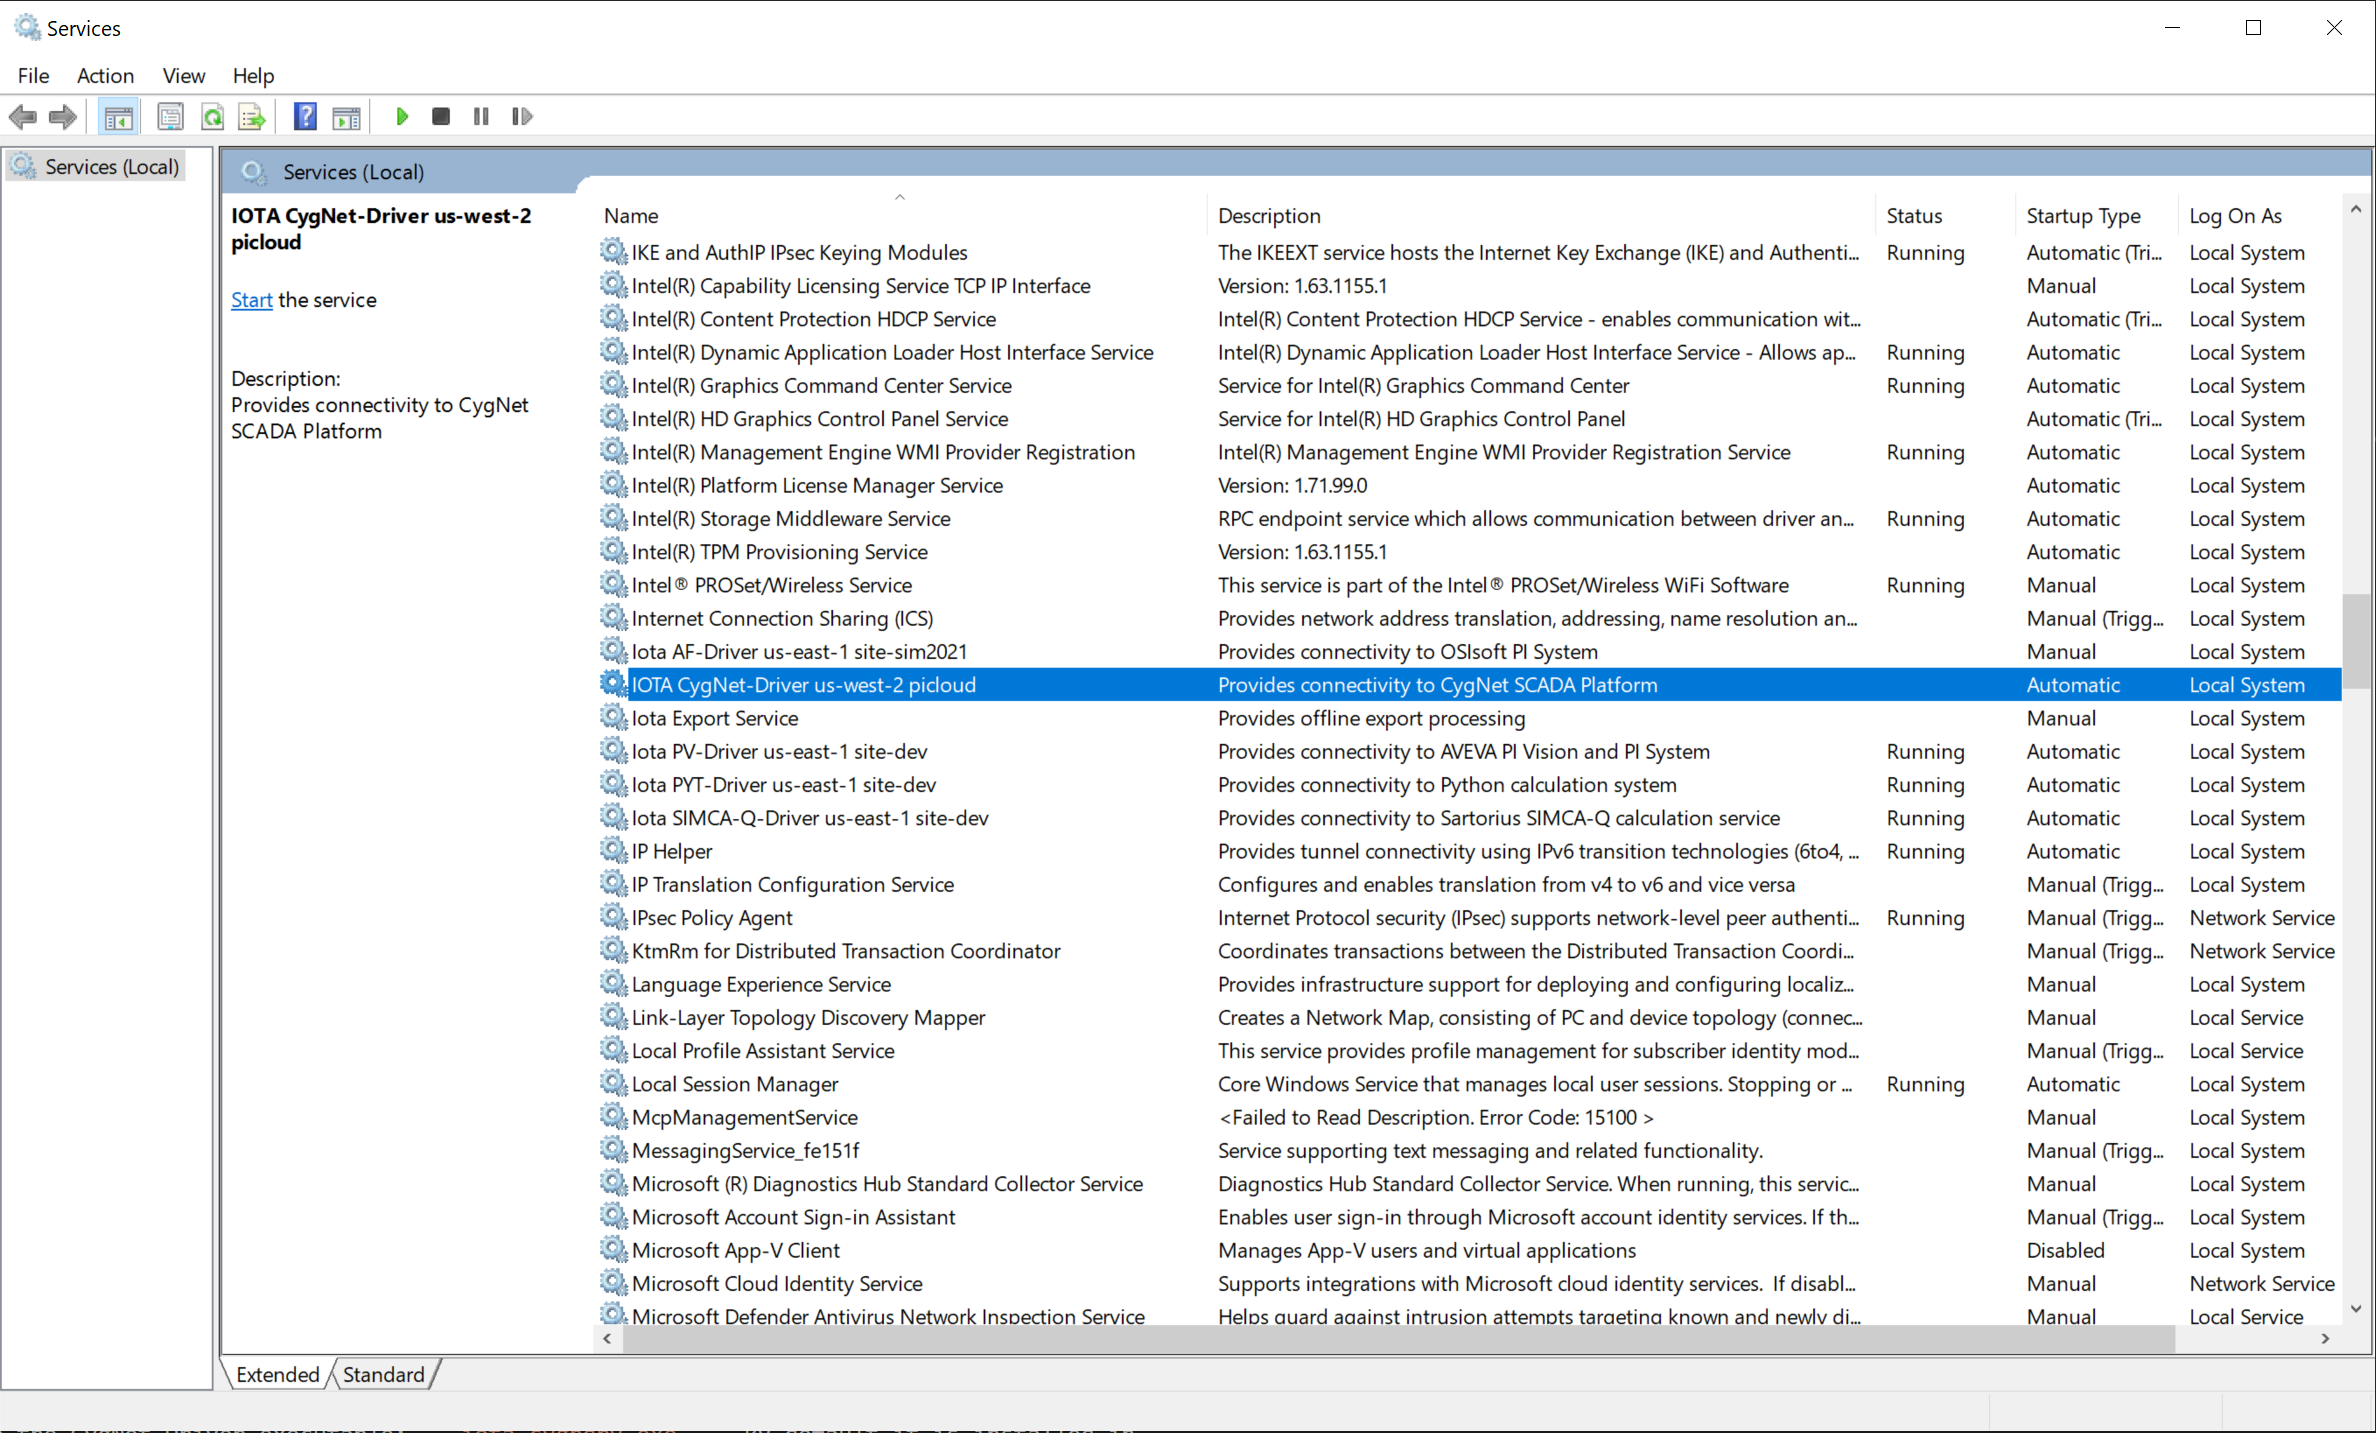The image size is (2376, 1433).
Task: Click gear icon of IP Translation Configuration Service
Action: 613,884
